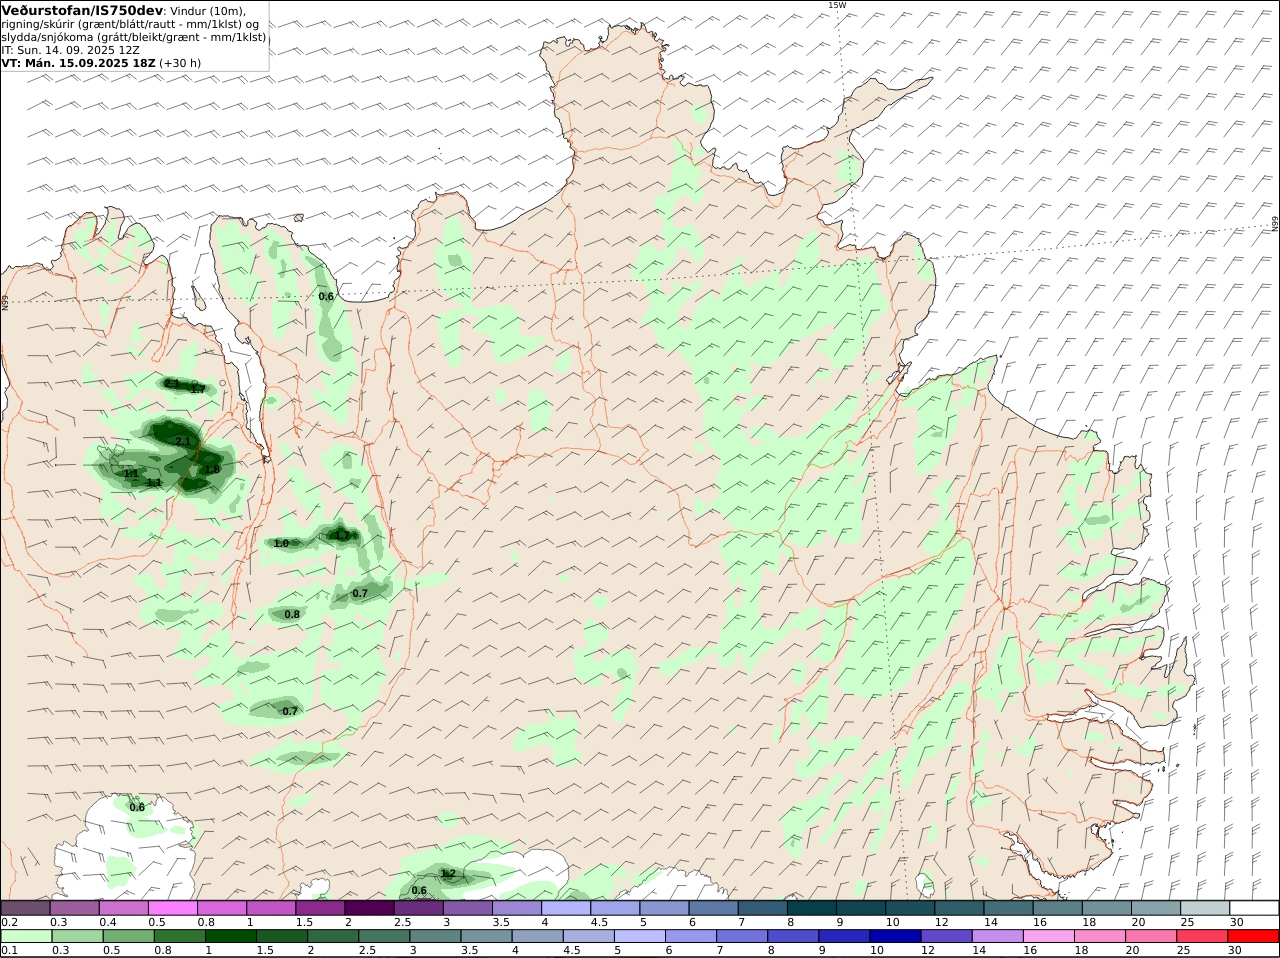Click the valid time line 'VT: Mán. 15.09.2025 18Z'
The image size is (1280, 958).
tap(78, 63)
